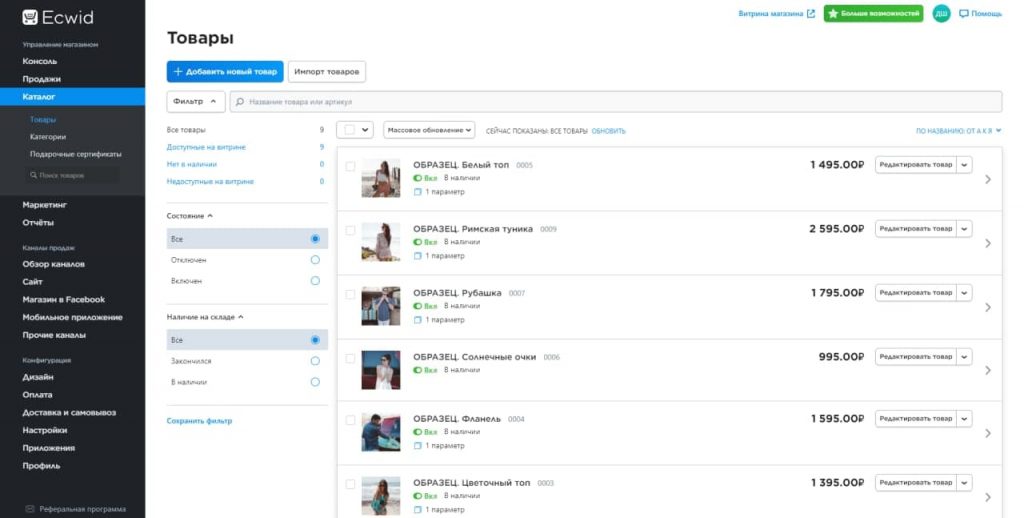Open storefront via external link icon
Screen dimensions: 1024x518
pos(811,14)
